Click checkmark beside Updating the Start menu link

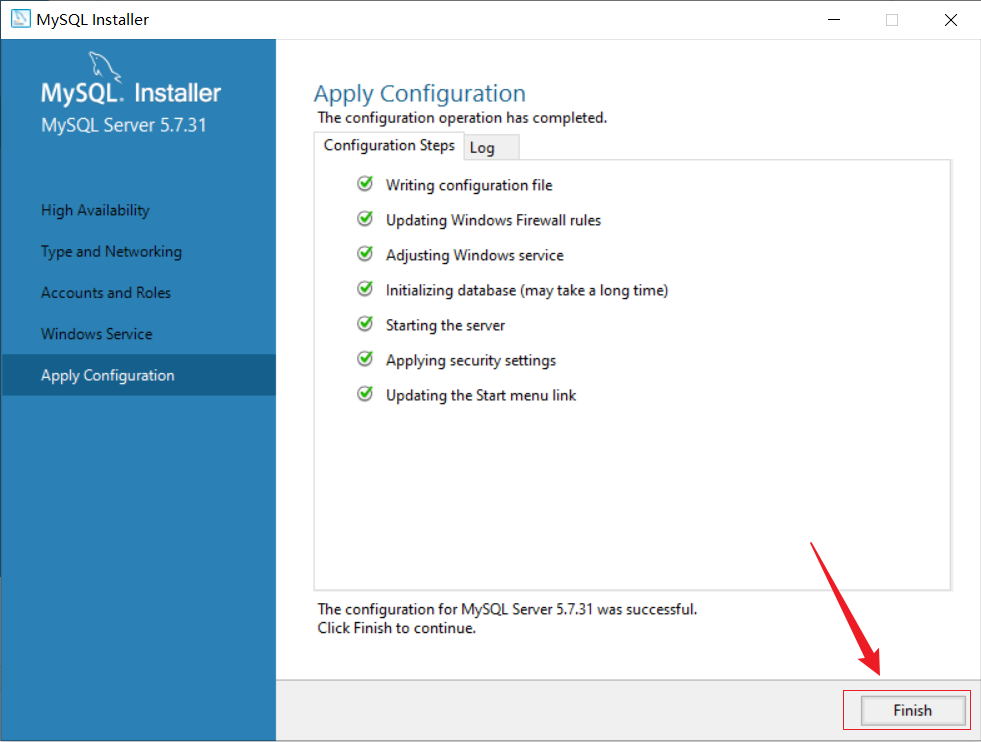tap(365, 394)
